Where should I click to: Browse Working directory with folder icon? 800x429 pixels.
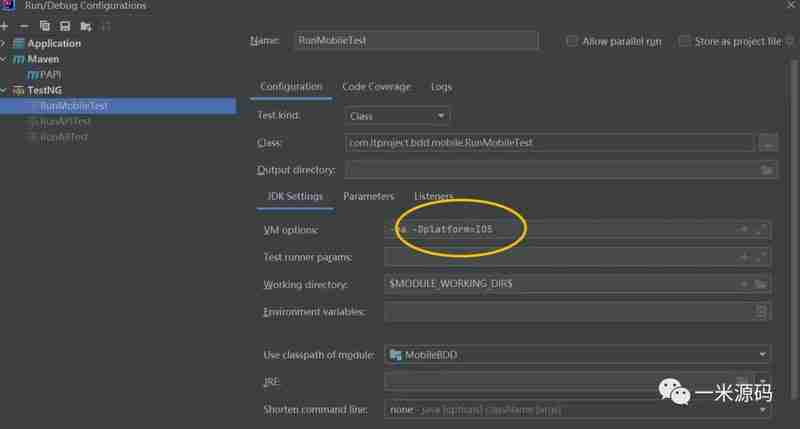(761, 284)
